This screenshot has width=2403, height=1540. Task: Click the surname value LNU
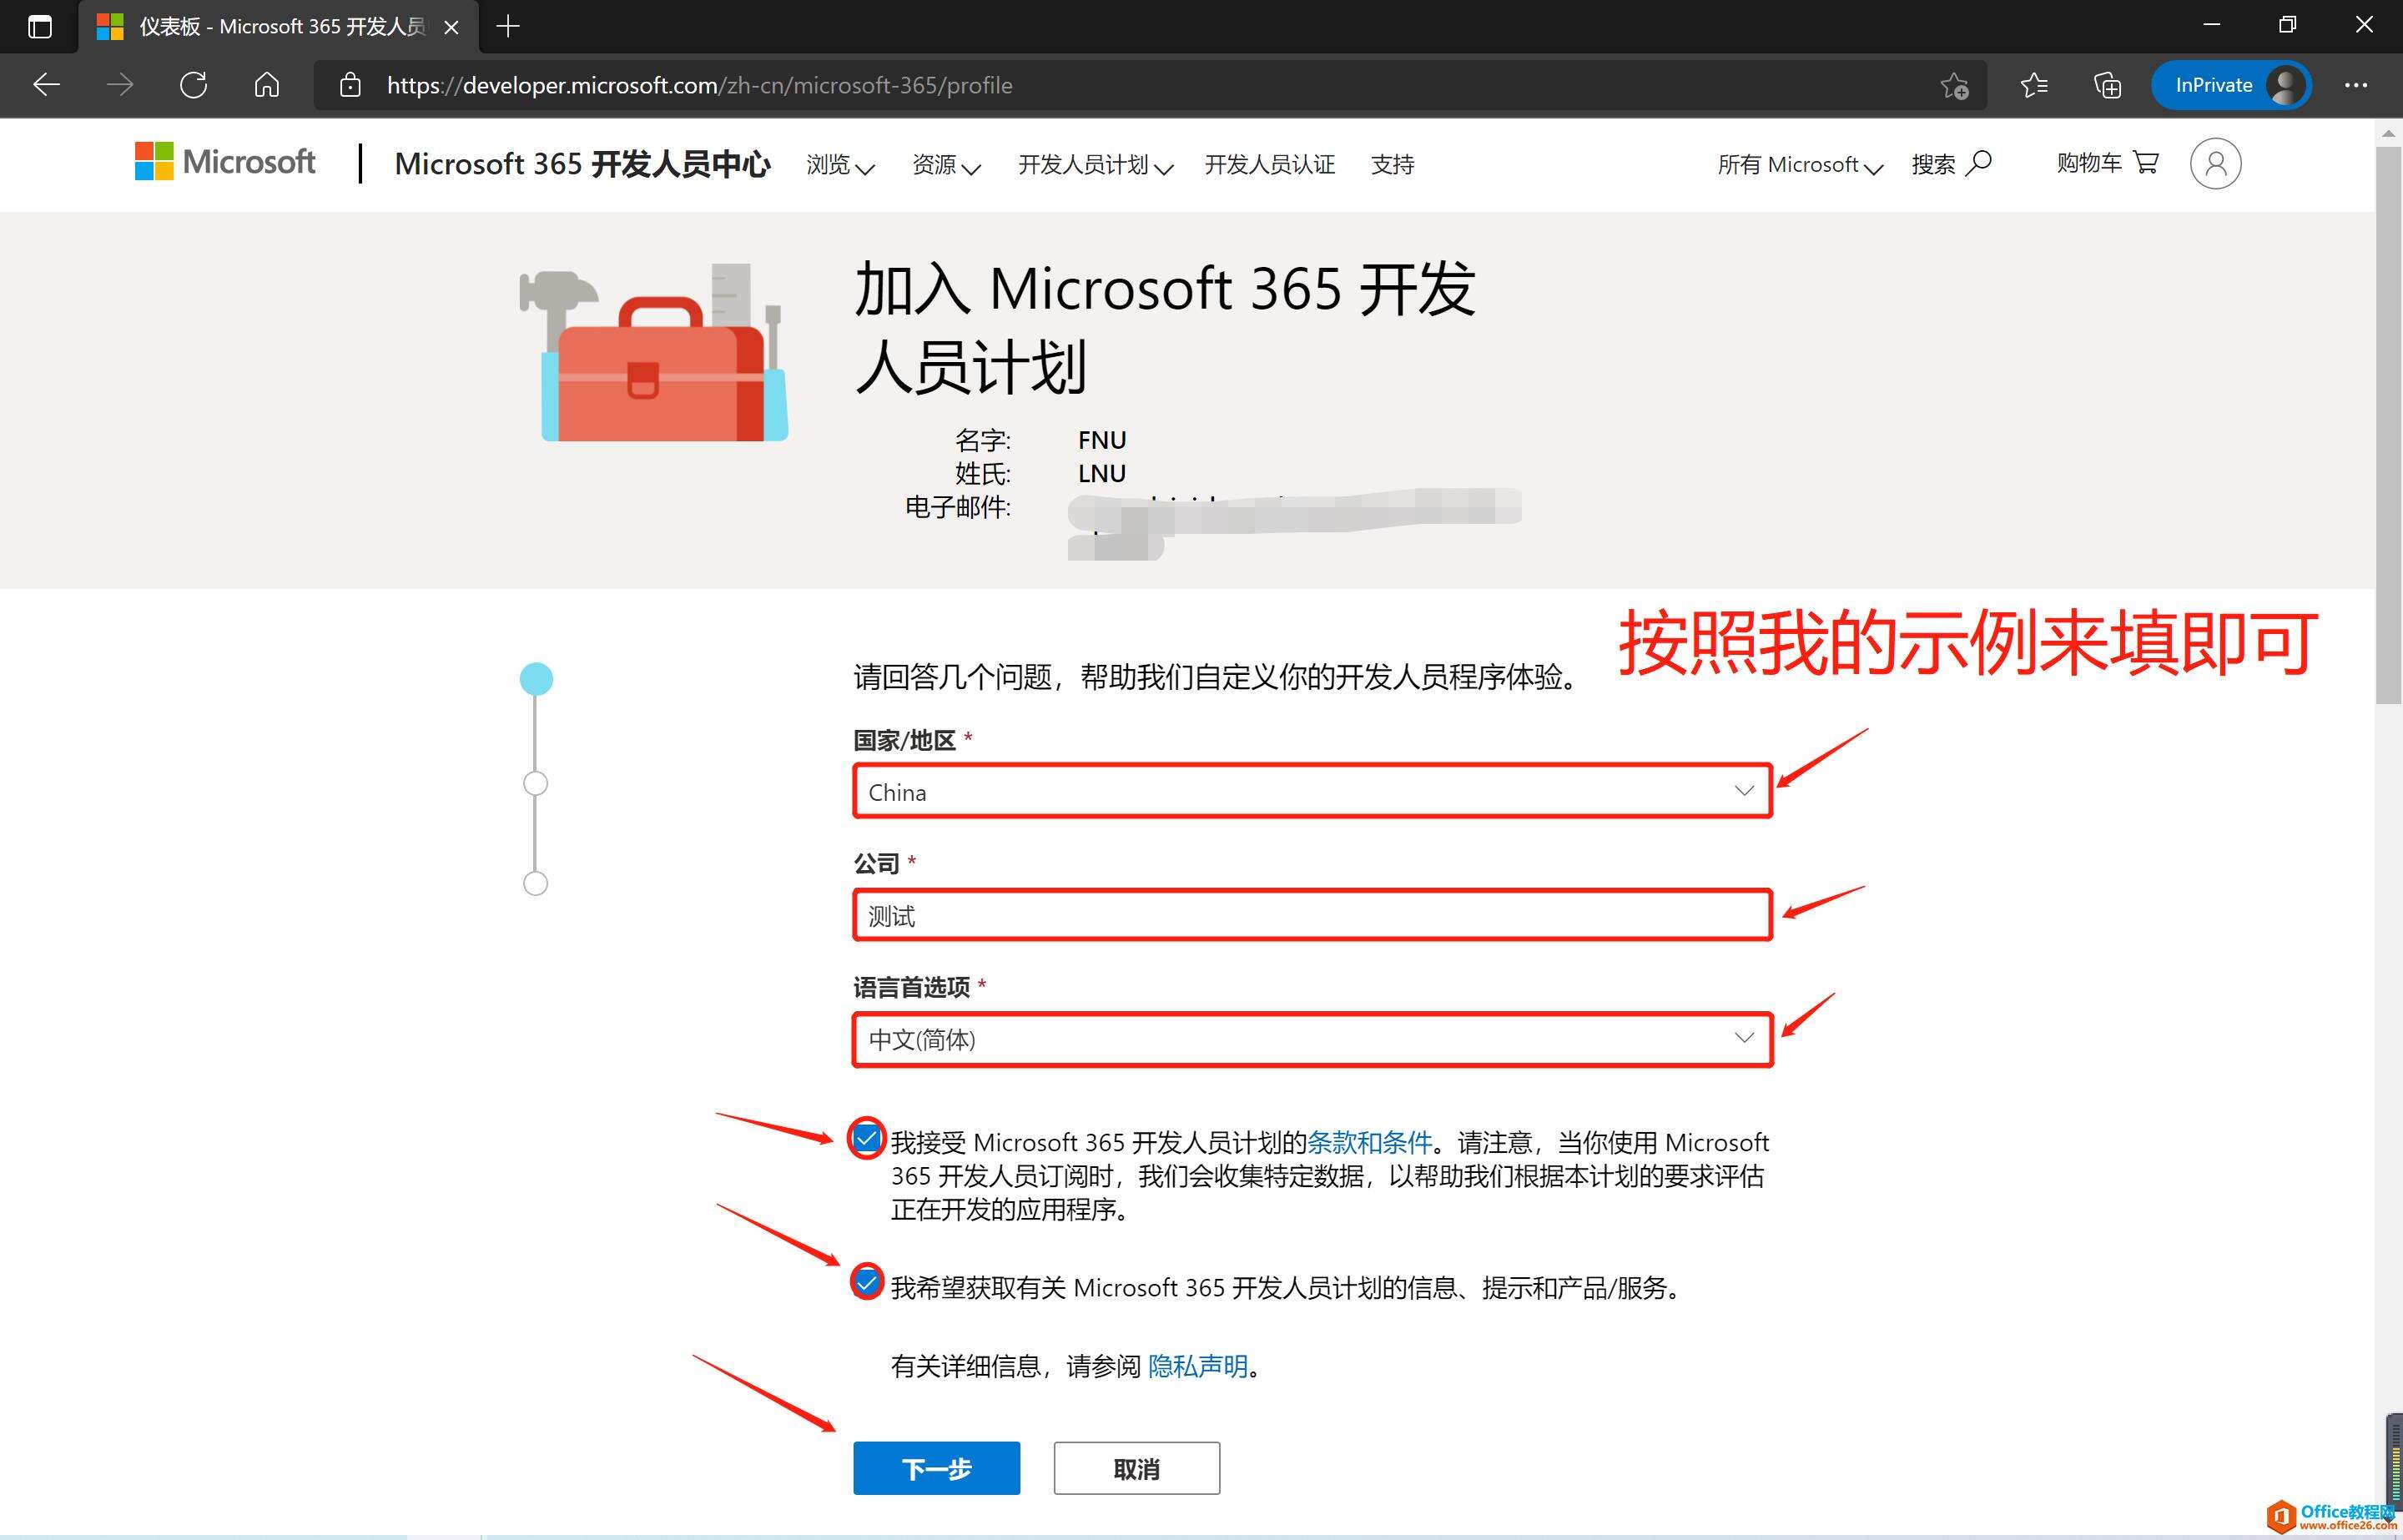pos(1102,473)
